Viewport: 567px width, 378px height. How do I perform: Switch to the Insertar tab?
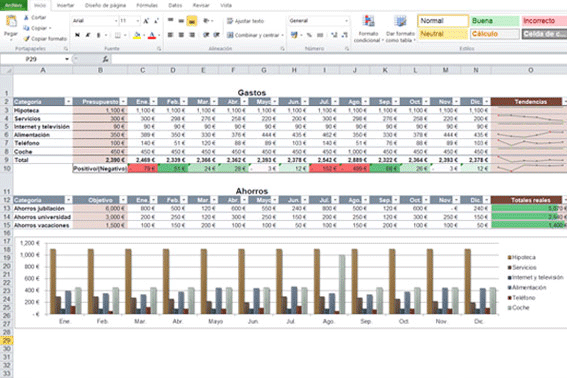point(65,5)
